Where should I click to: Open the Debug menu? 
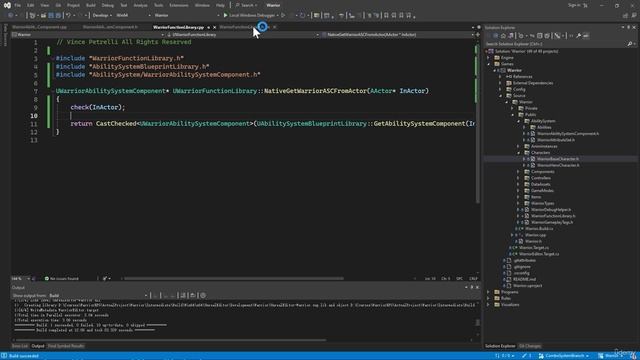pyautogui.click(x=108, y=5)
